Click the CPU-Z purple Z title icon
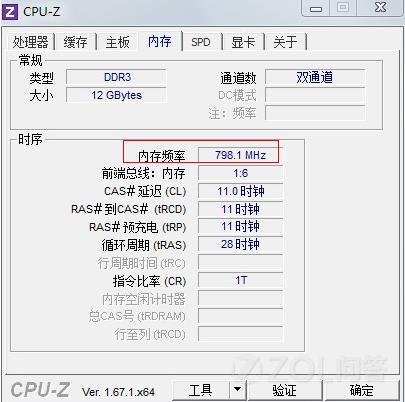The width and height of the screenshot is (405, 402). pos(10,12)
